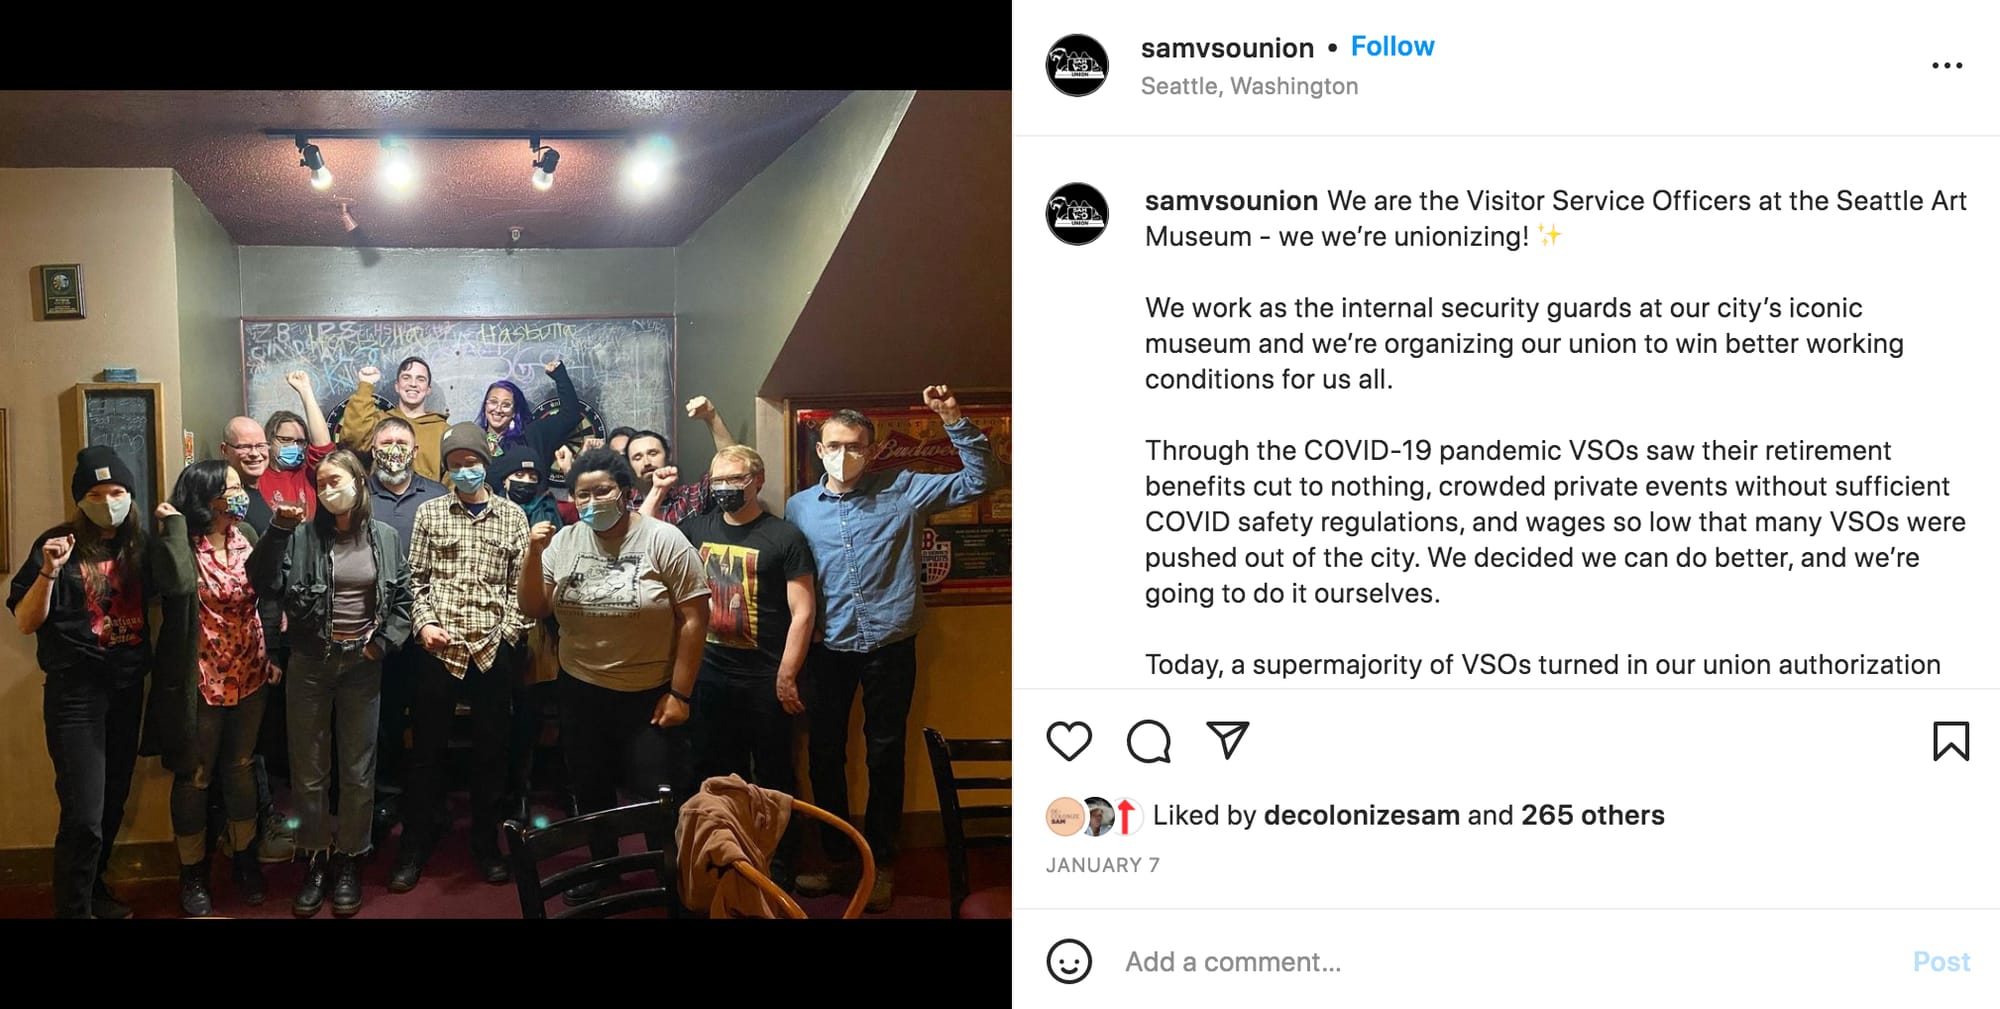
Task: Click the Post comment button
Action: pos(1940,962)
